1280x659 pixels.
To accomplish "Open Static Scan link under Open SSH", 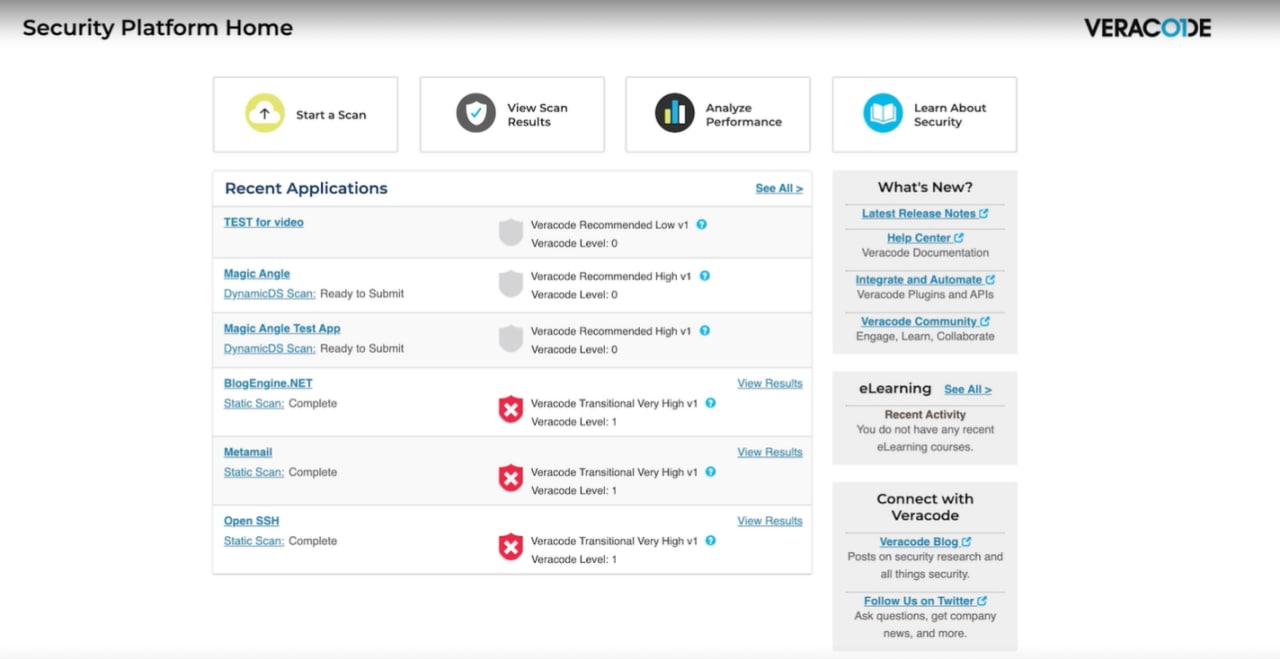I will 253,541.
